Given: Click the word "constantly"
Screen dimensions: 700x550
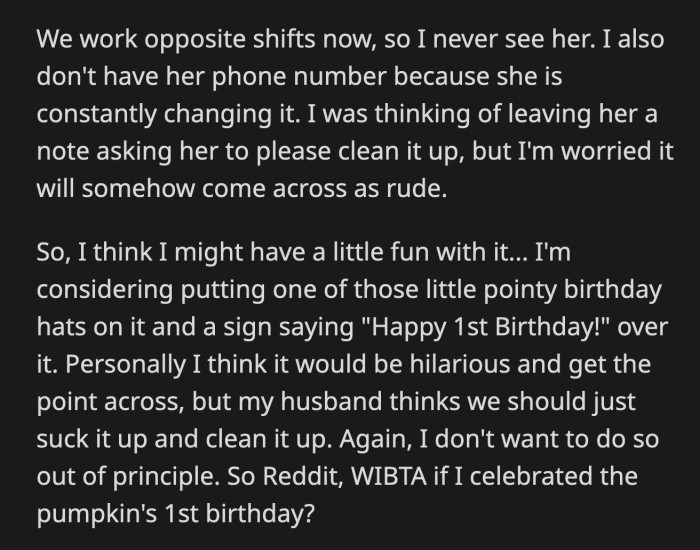Looking at the screenshot, I should [x=96, y=114].
